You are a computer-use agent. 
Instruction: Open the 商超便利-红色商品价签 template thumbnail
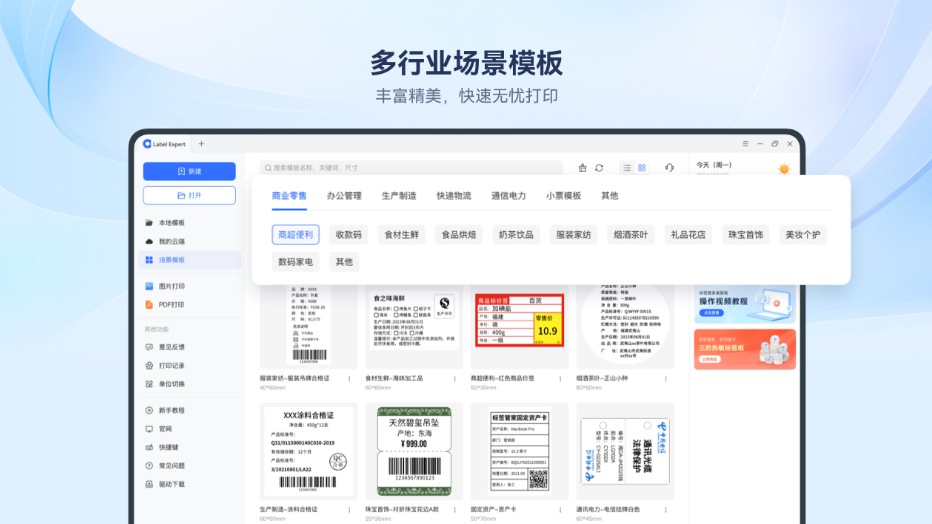point(519,326)
